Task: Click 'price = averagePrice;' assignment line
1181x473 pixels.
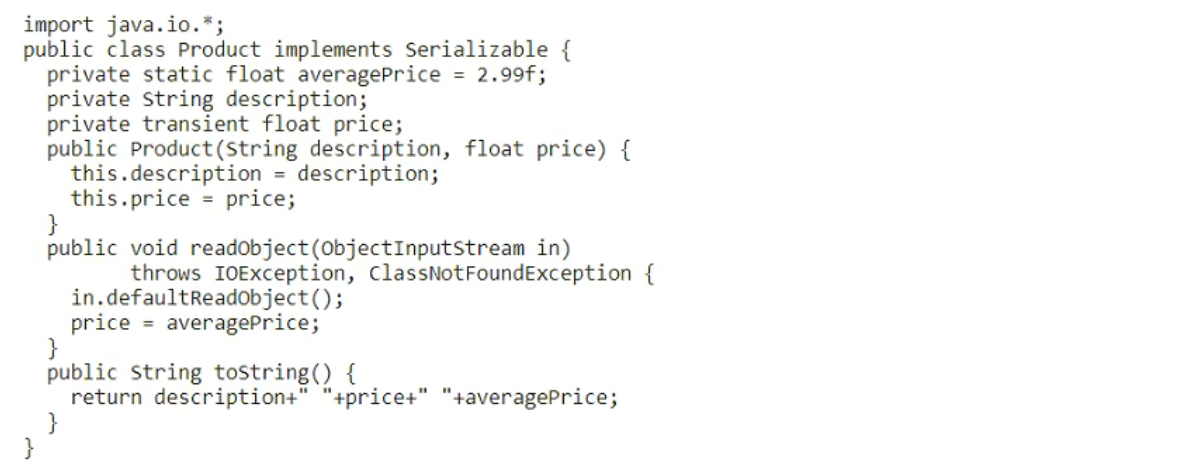Action: pyautogui.click(x=194, y=323)
